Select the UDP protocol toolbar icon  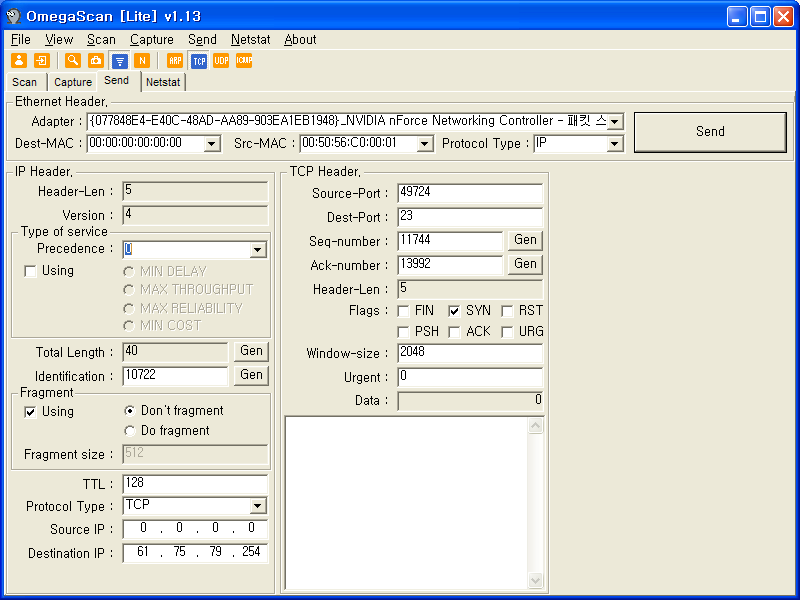pos(221,60)
